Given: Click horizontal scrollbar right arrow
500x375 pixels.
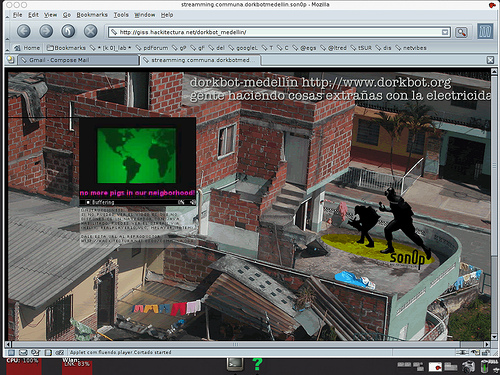Looking at the screenshot, I should (487, 344).
